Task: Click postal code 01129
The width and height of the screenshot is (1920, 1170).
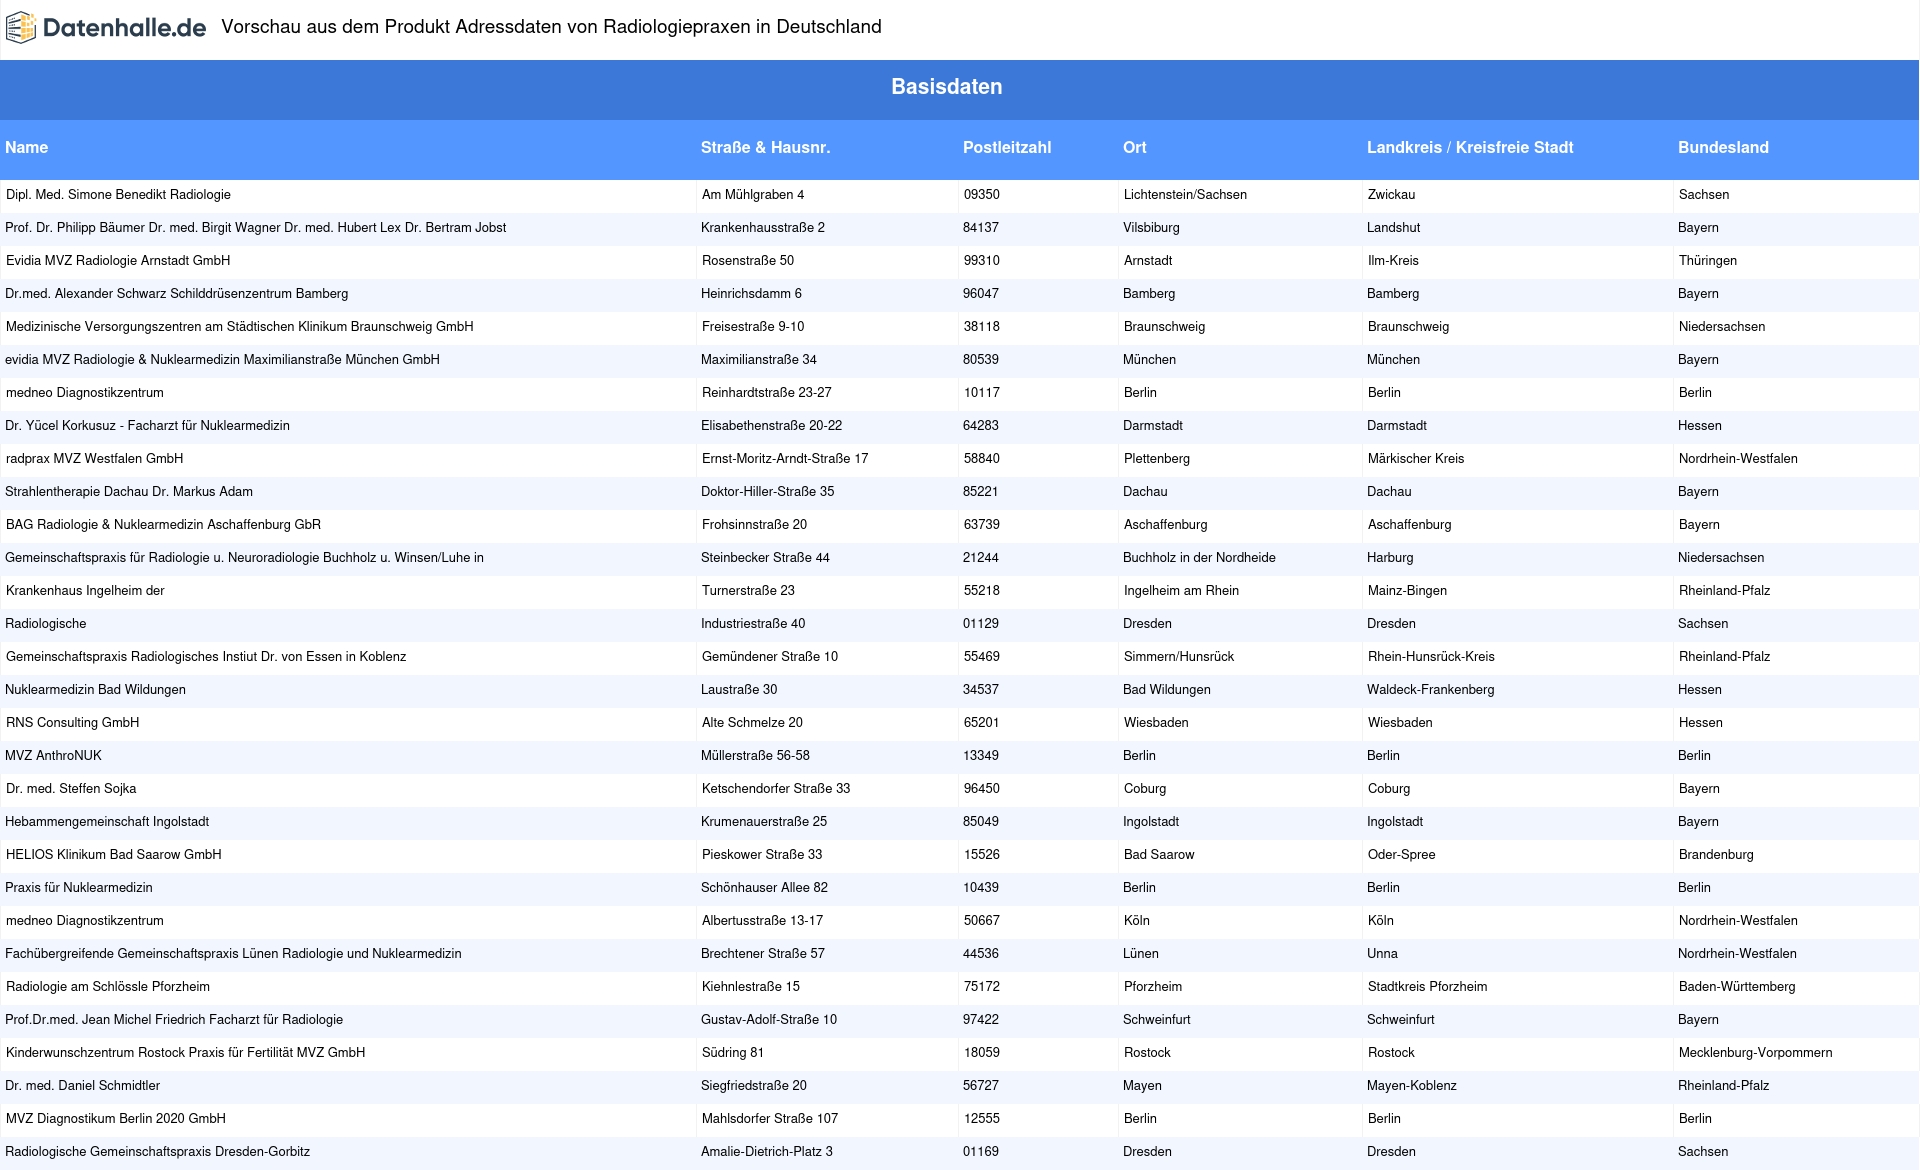Action: click(981, 624)
